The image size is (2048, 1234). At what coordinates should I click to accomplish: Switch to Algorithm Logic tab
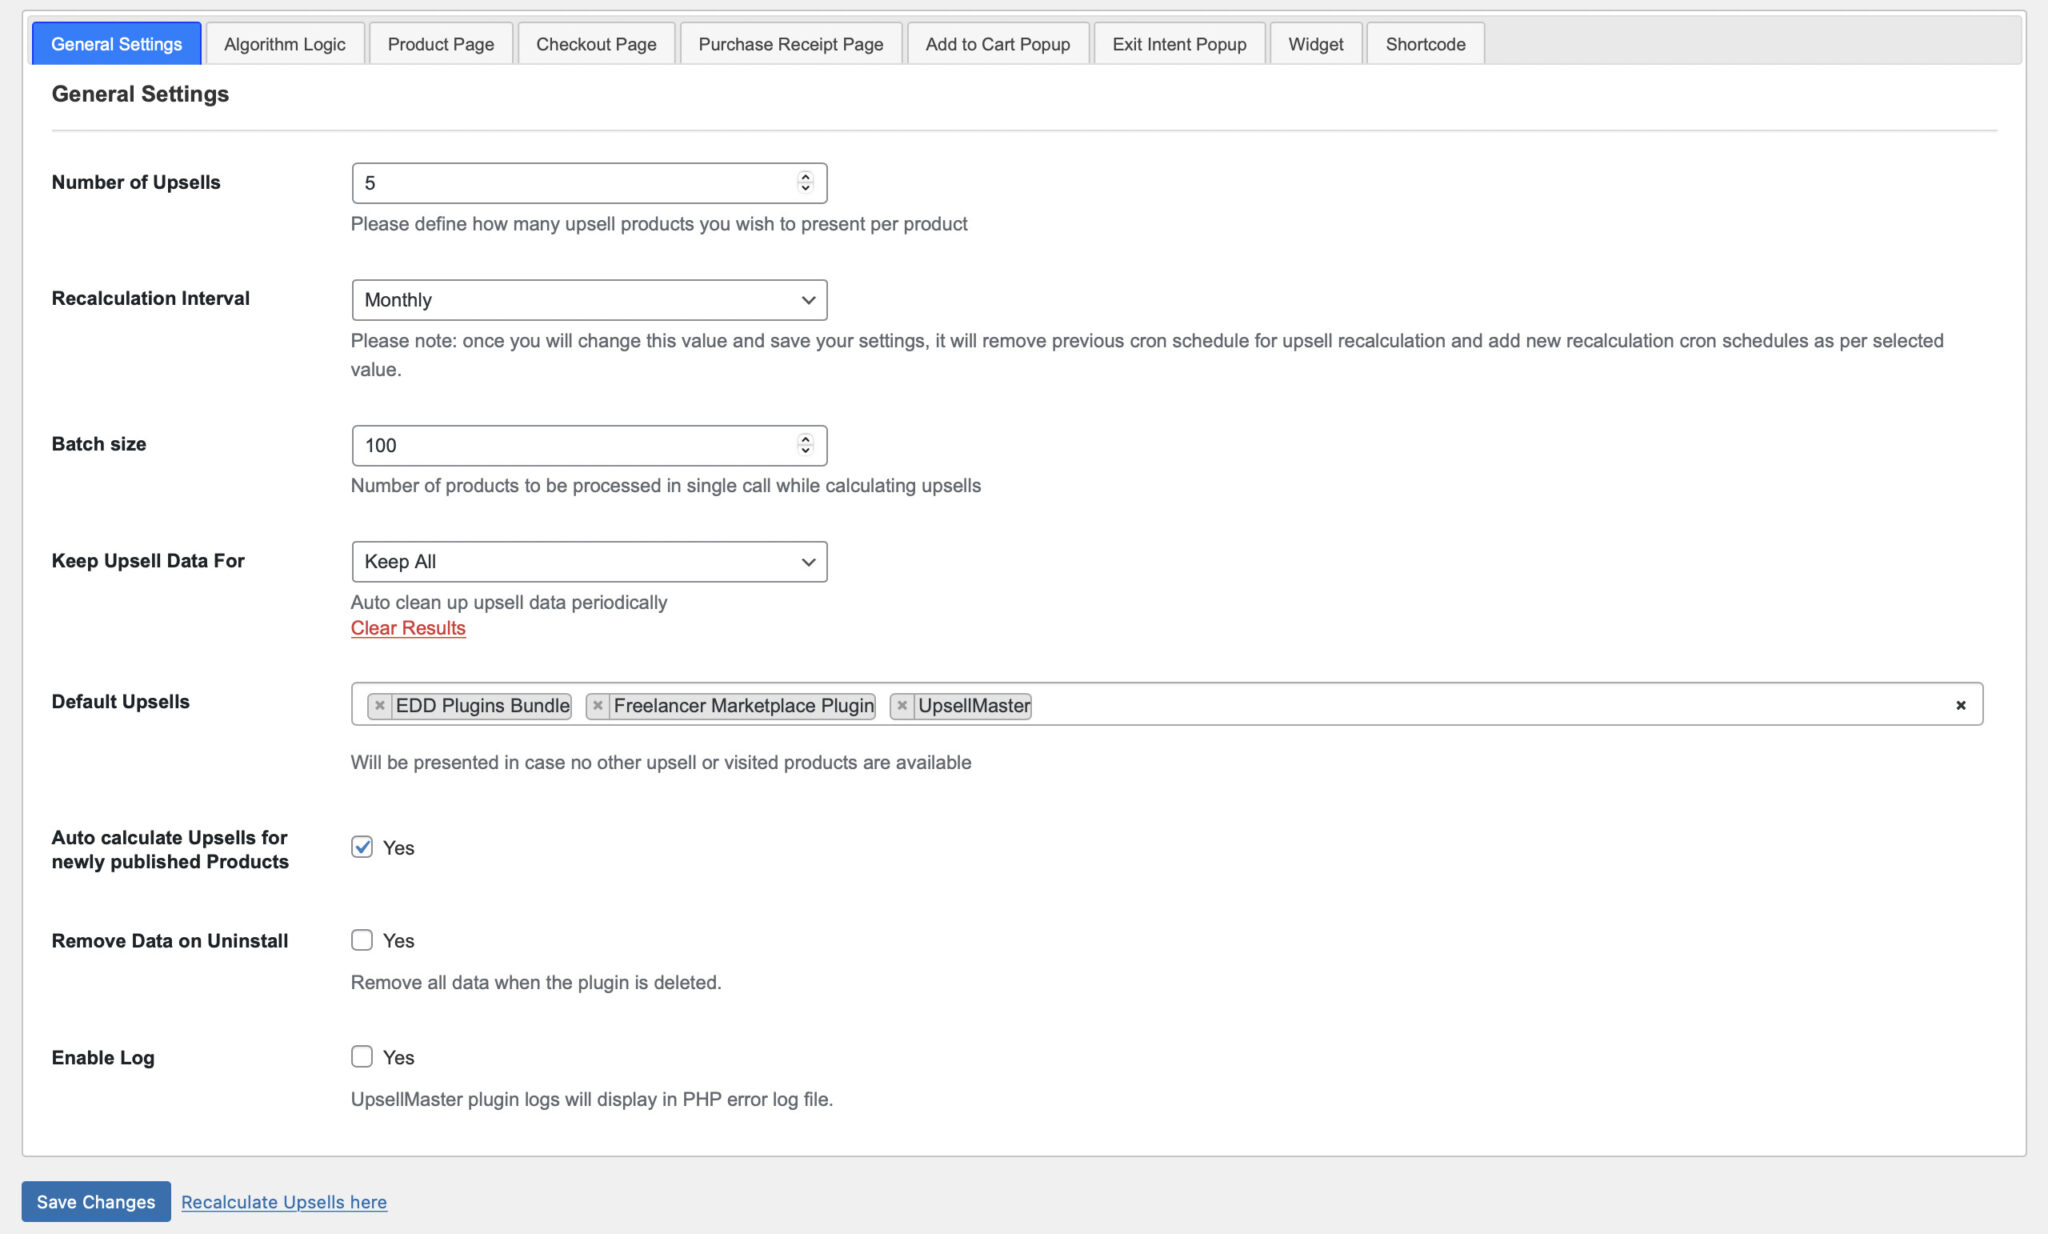pos(284,44)
